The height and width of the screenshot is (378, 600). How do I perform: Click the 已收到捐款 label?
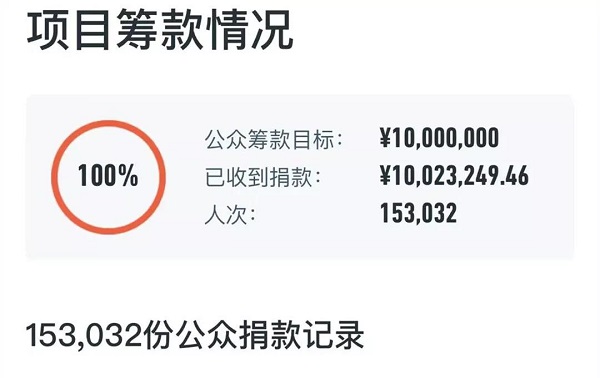pyautogui.click(x=262, y=177)
